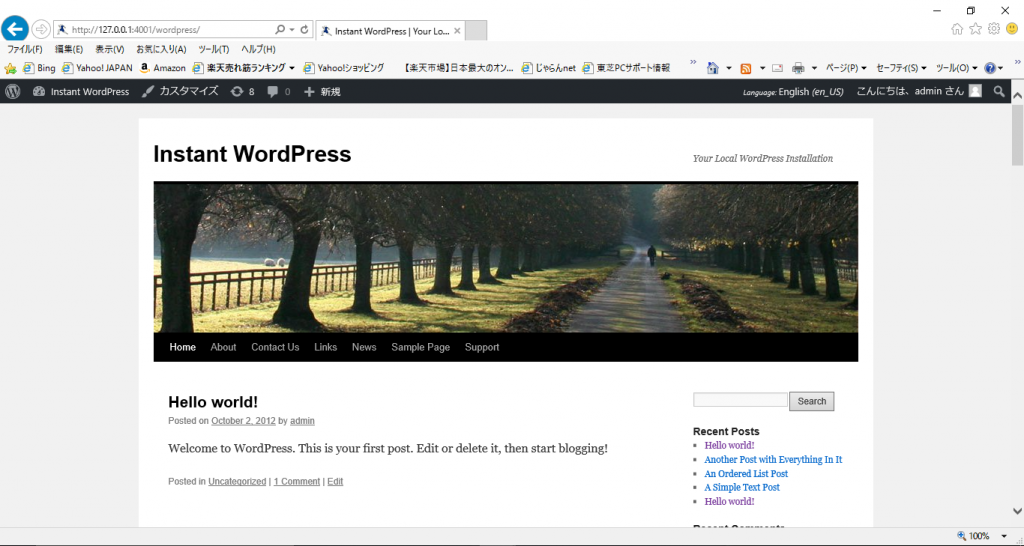Open the お気に入り(A) menu

pos(161,49)
